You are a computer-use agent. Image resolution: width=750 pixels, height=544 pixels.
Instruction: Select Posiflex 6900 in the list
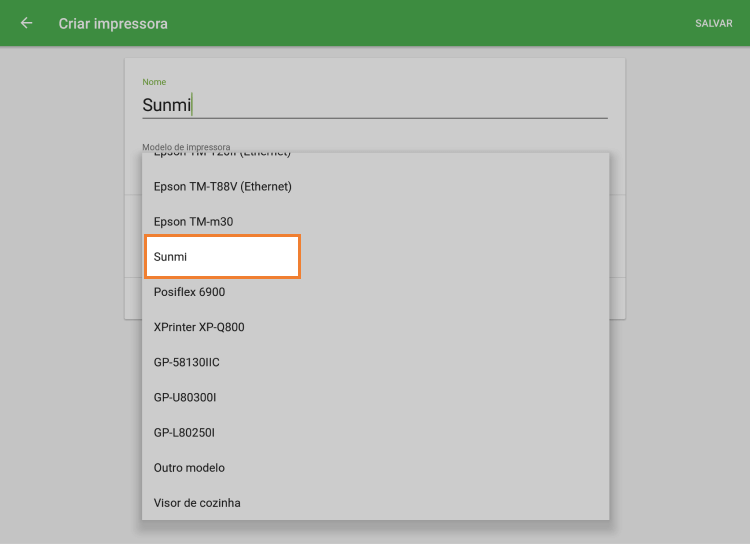(190, 292)
